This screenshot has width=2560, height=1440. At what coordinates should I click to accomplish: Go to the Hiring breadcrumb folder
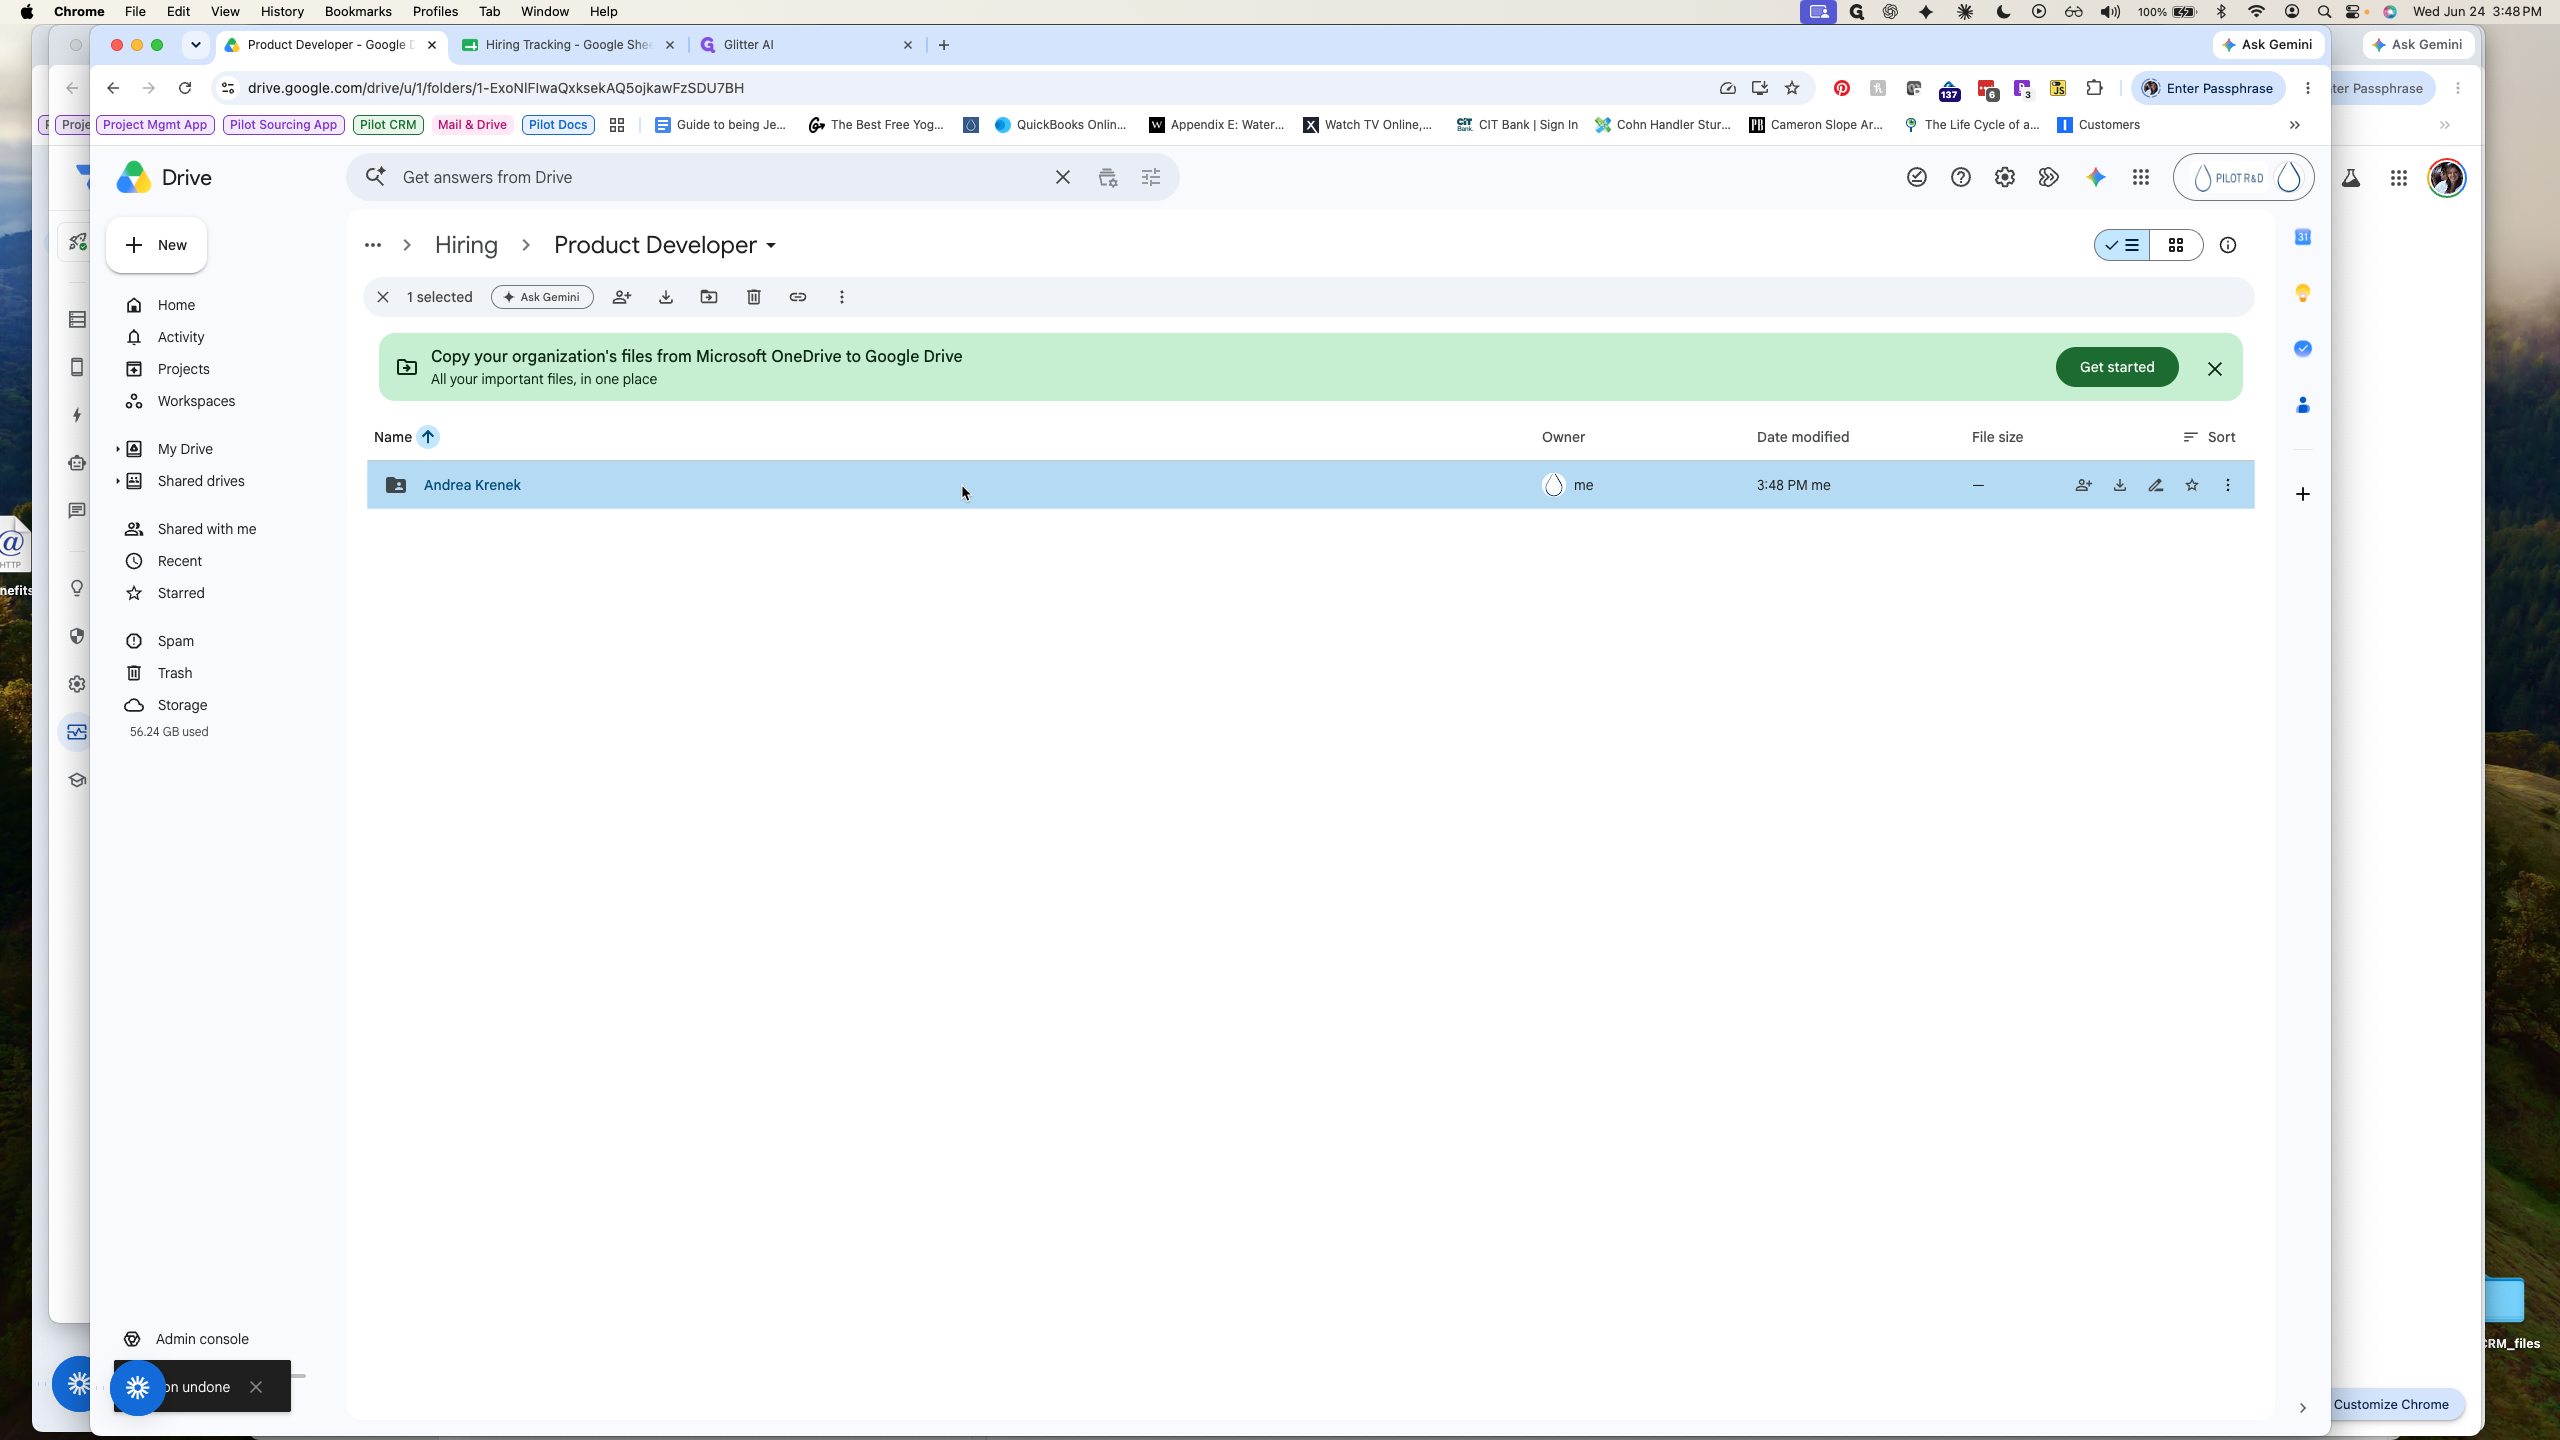point(466,245)
